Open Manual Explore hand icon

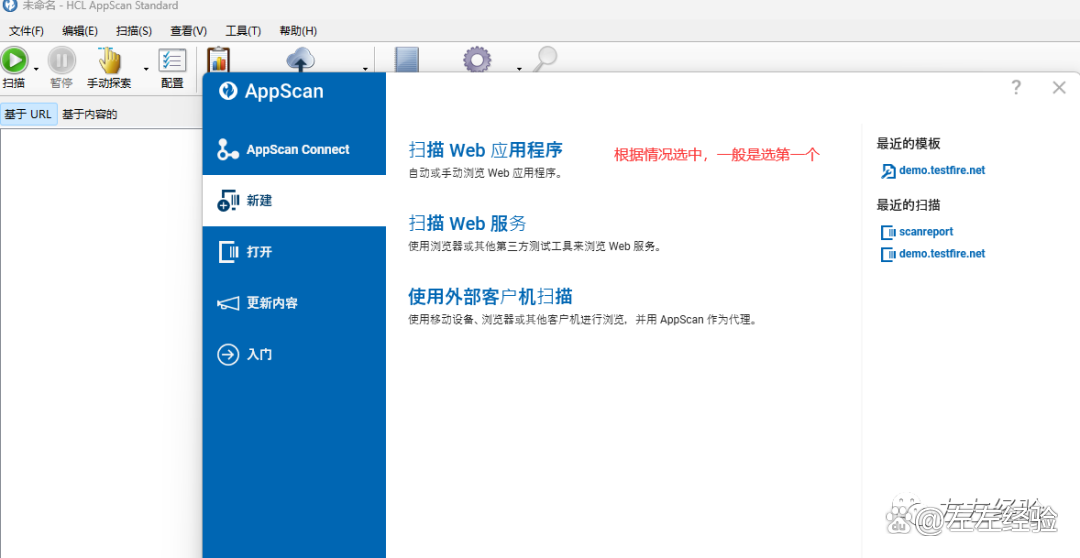pyautogui.click(x=109, y=61)
